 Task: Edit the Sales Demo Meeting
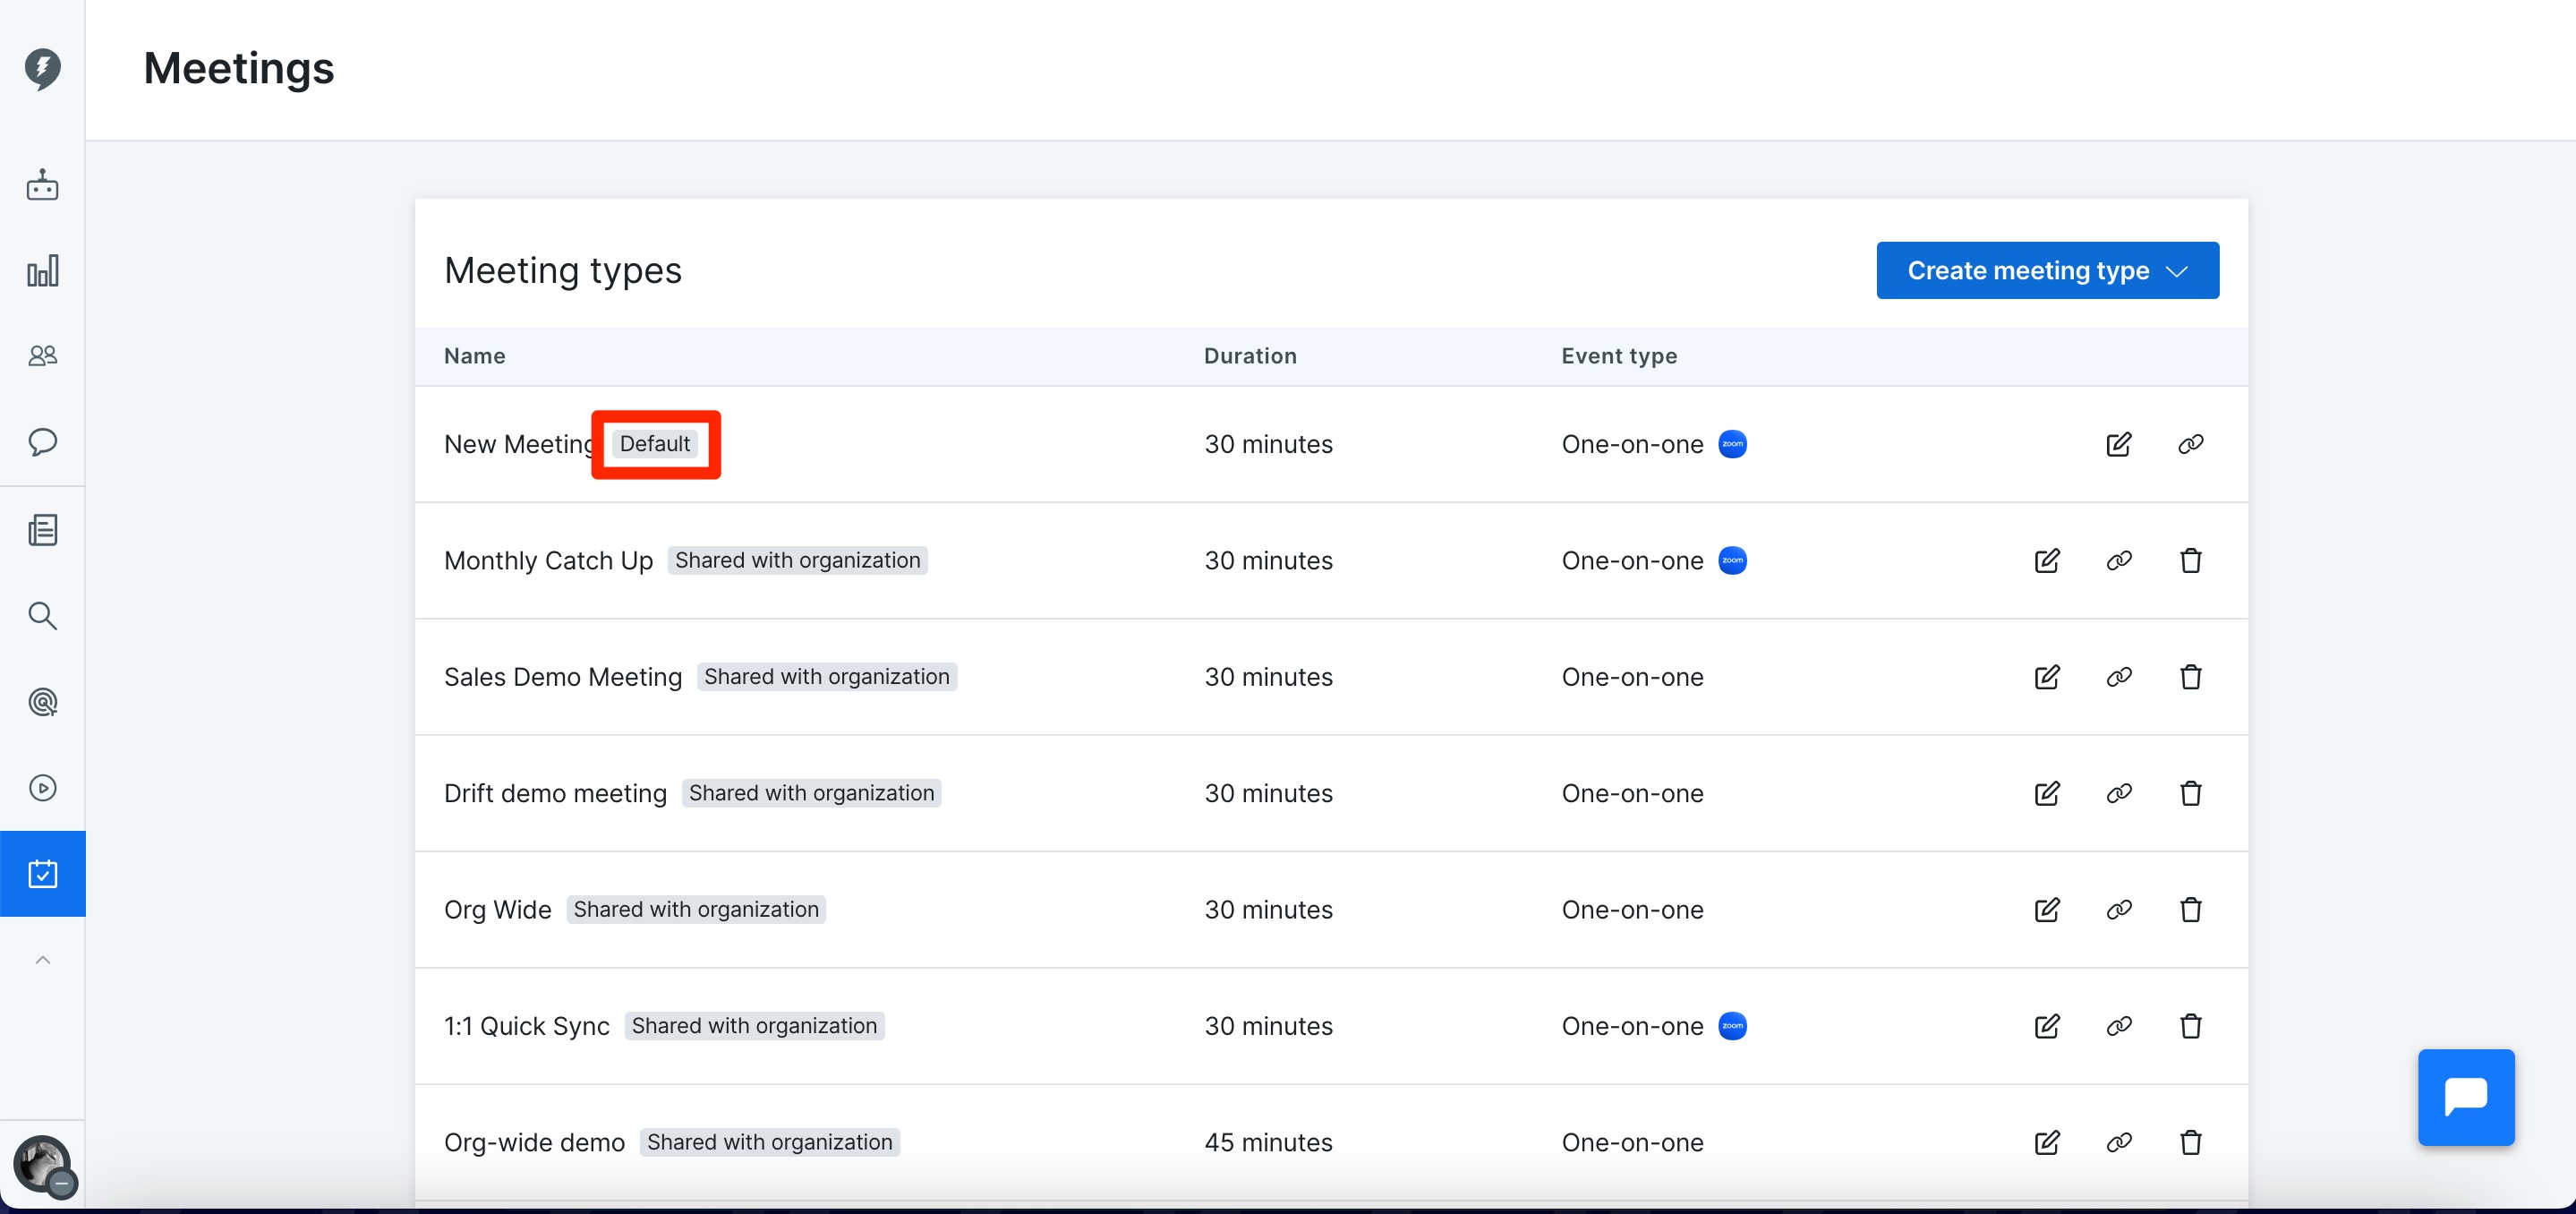[x=2046, y=677]
